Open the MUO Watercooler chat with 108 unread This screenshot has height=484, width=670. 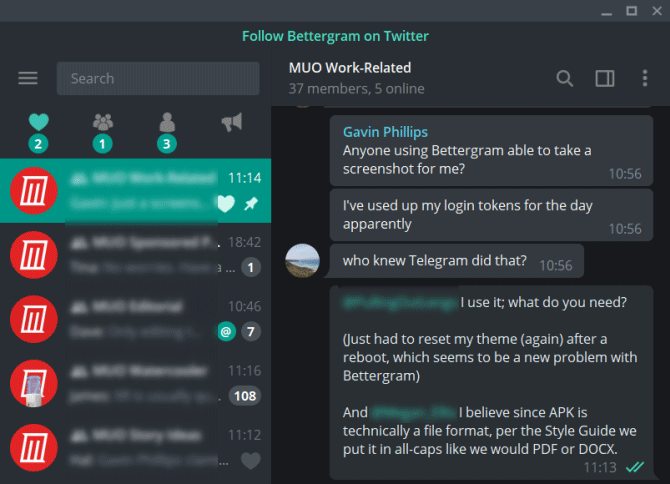coord(135,382)
